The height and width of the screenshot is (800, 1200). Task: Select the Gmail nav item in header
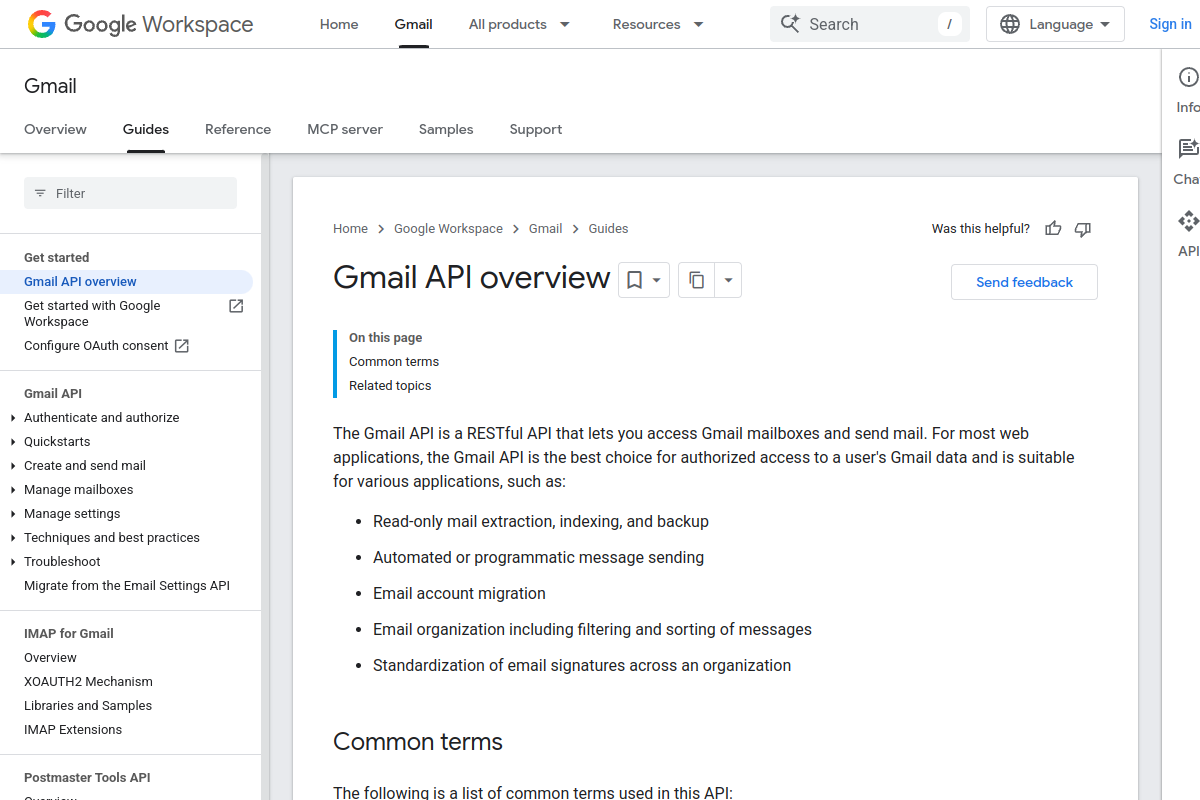[413, 24]
